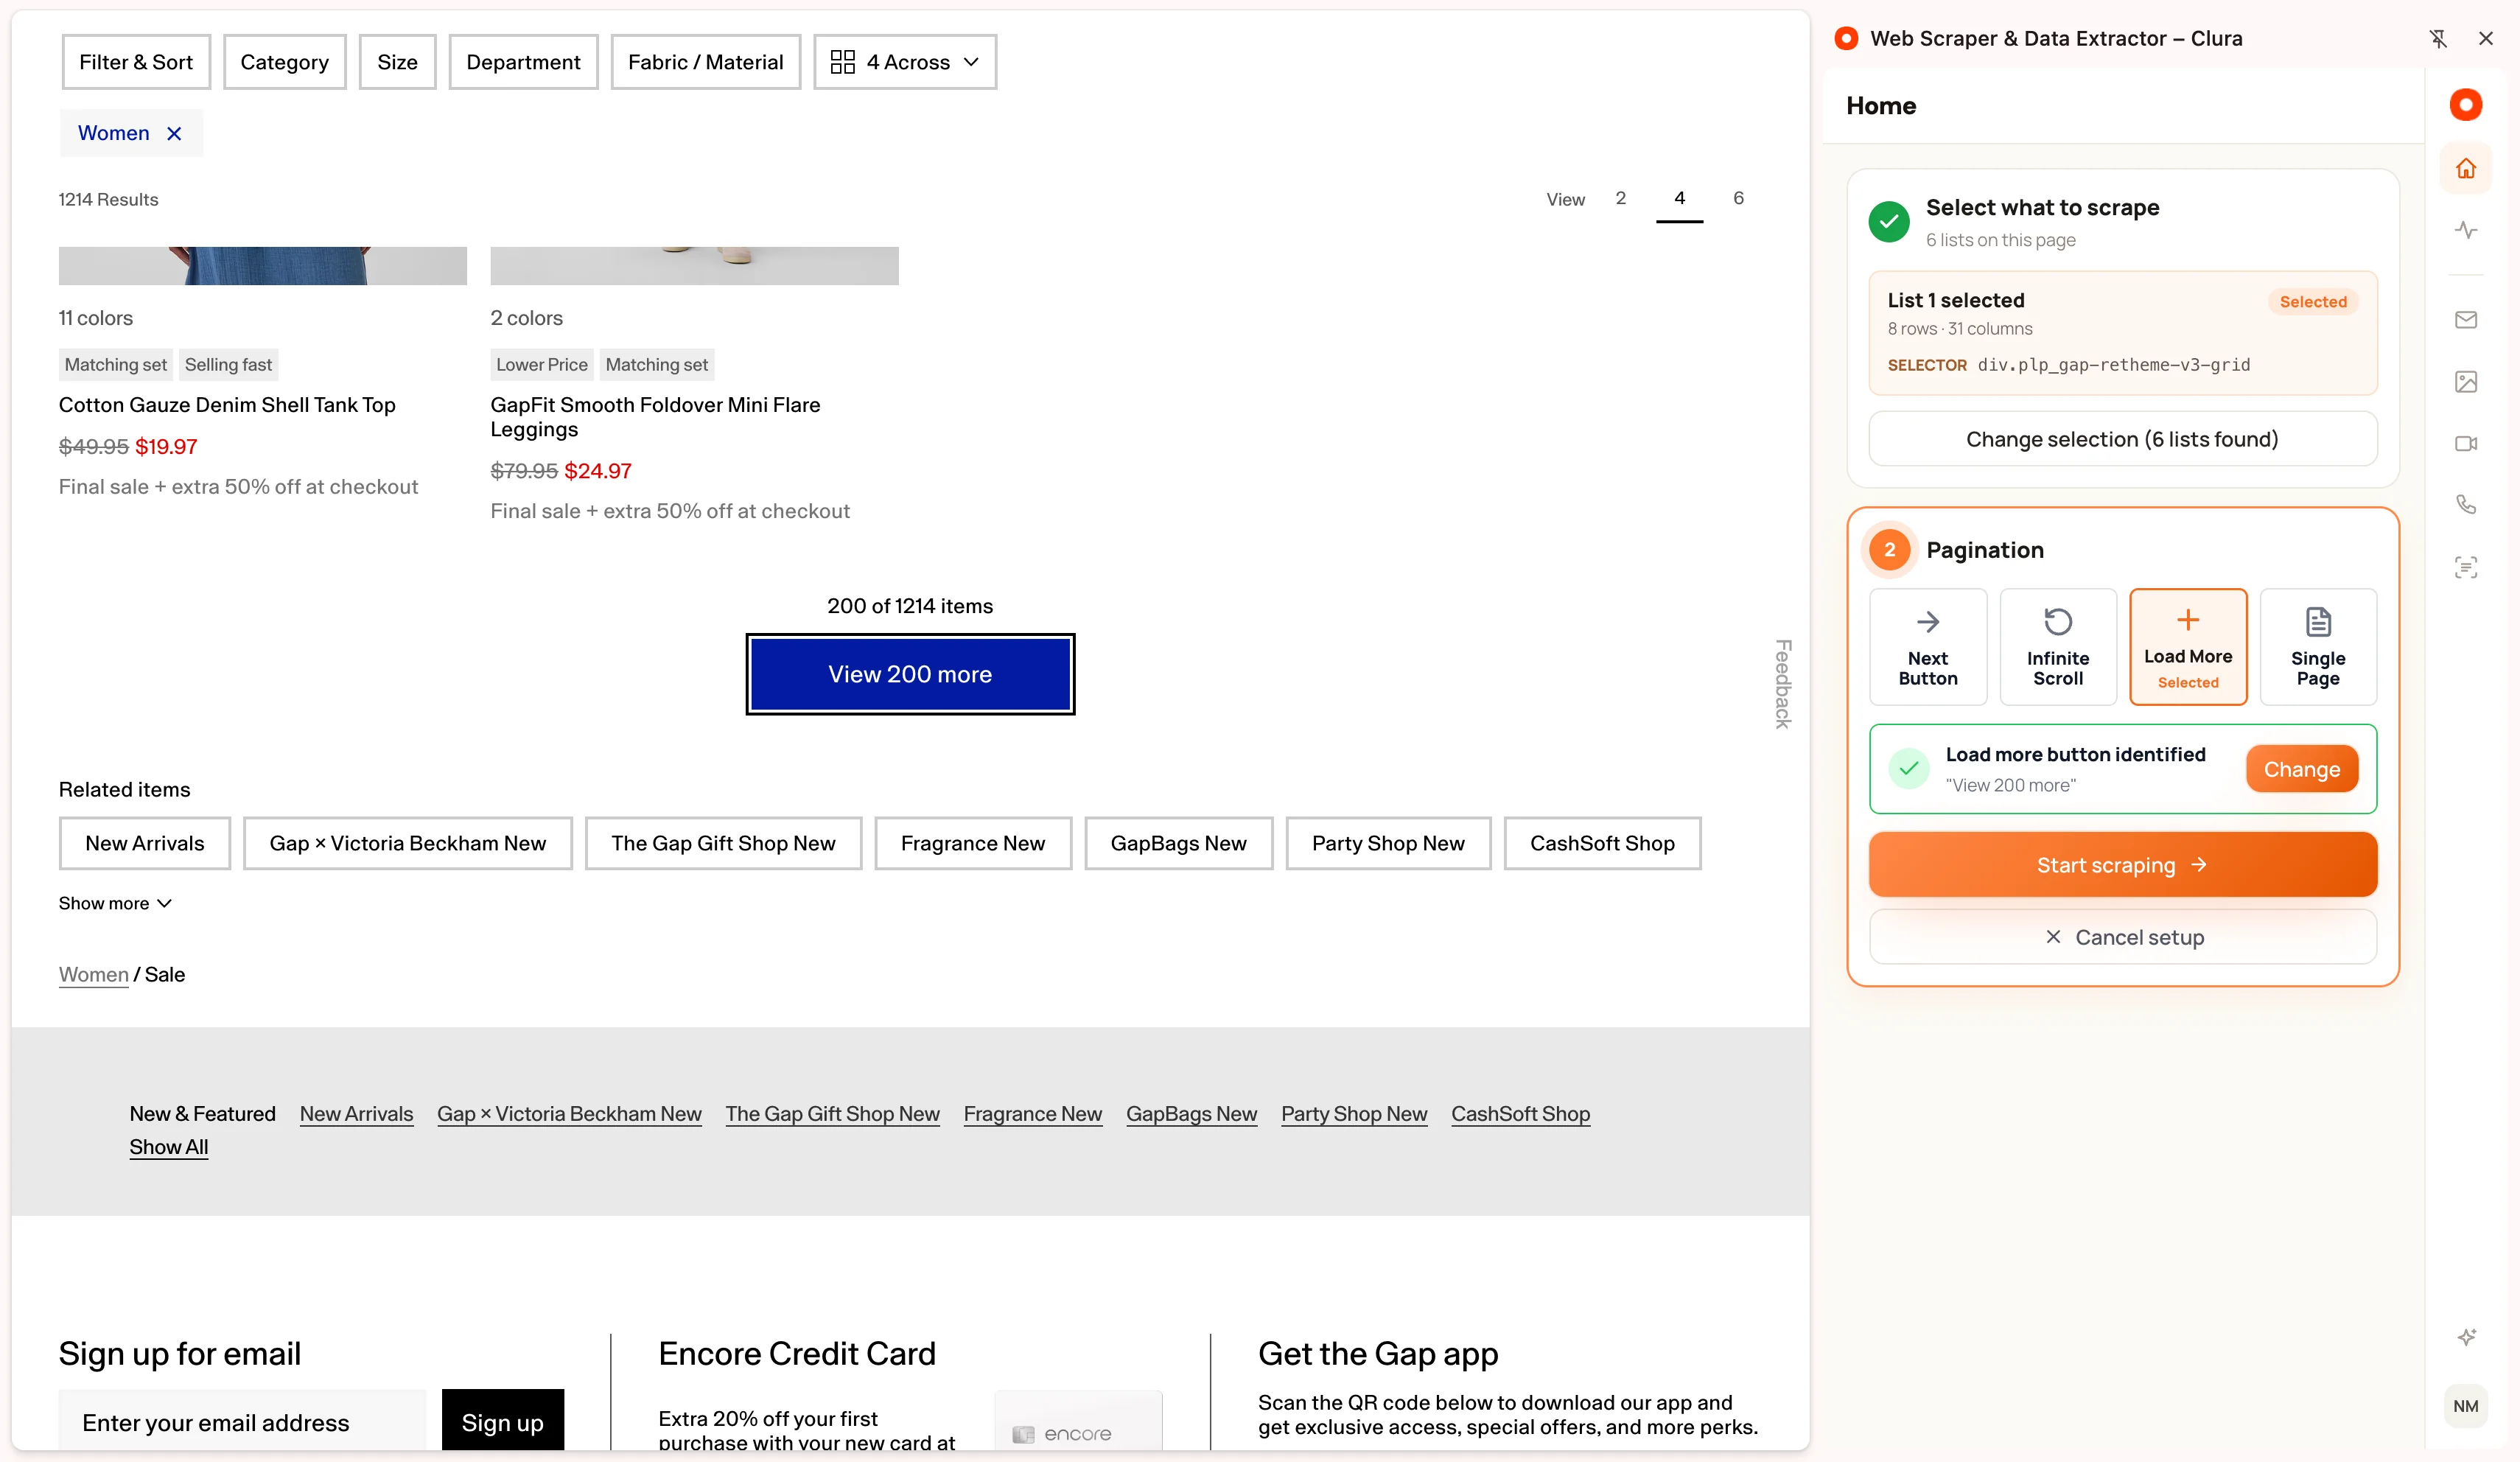Select Next Button pagination option
The image size is (2520, 1462).
[1928, 647]
